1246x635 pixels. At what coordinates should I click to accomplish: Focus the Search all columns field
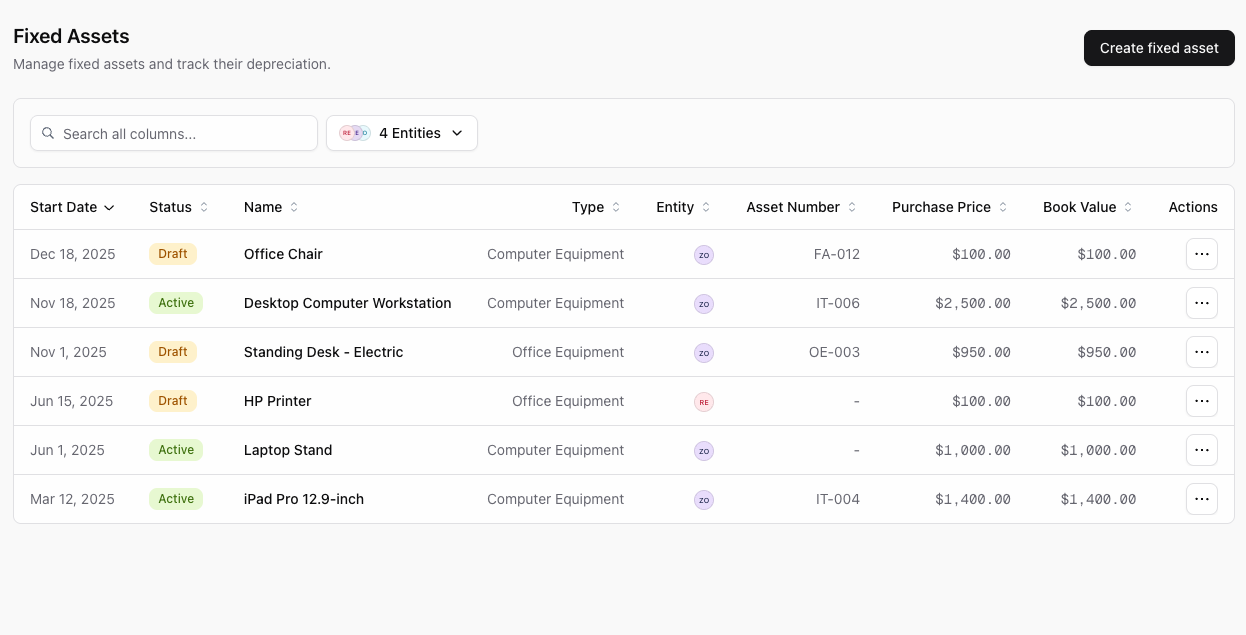click(x=174, y=133)
